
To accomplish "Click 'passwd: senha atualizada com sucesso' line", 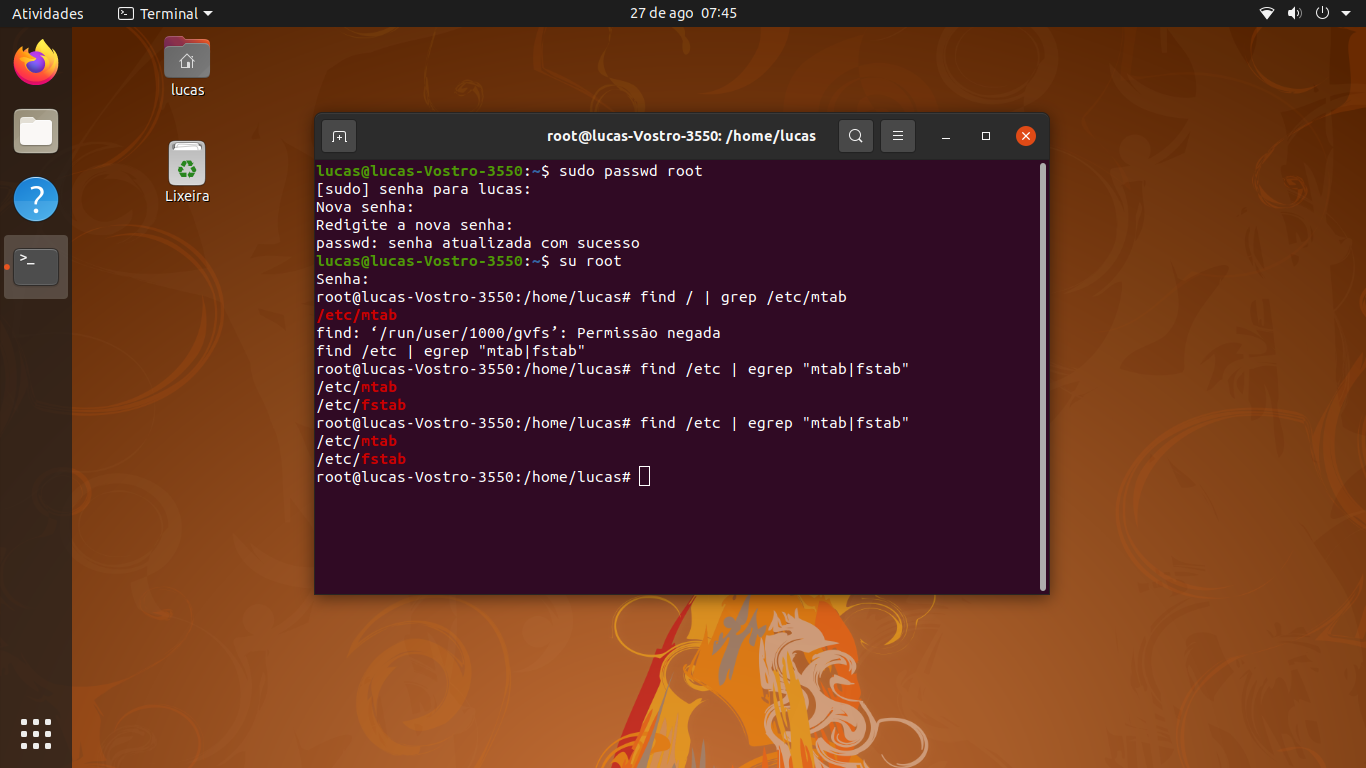I will click(x=478, y=243).
